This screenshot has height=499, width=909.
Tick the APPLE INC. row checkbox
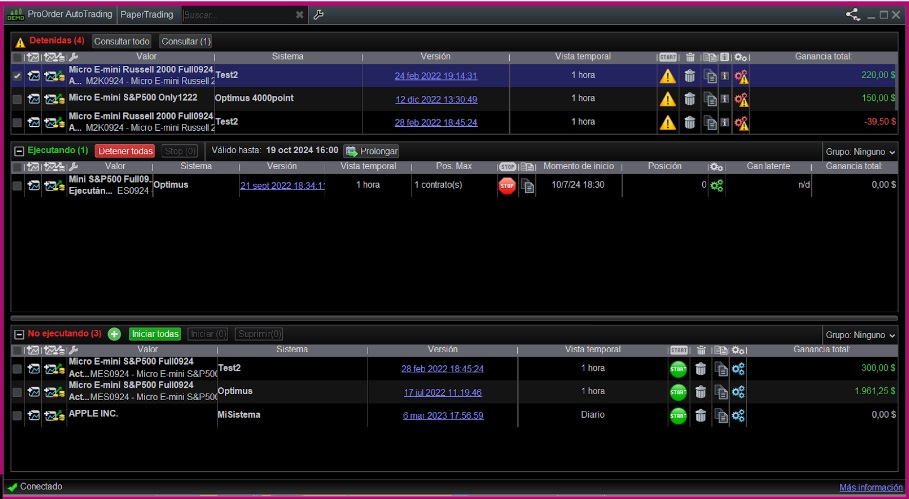coord(17,414)
